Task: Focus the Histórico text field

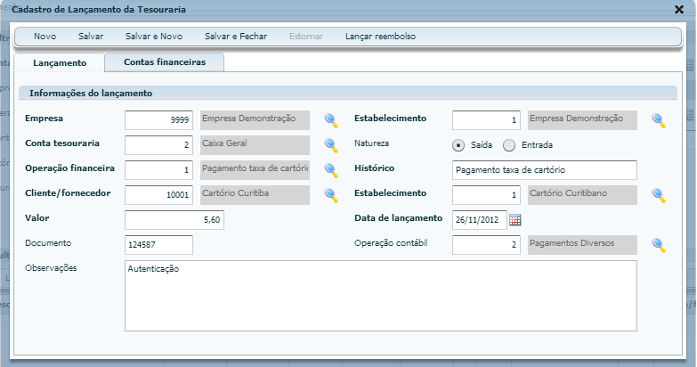Action: point(544,170)
